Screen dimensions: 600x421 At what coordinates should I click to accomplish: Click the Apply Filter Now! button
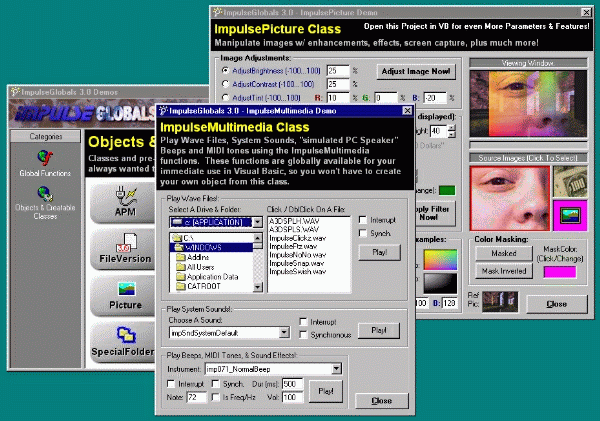434,214
